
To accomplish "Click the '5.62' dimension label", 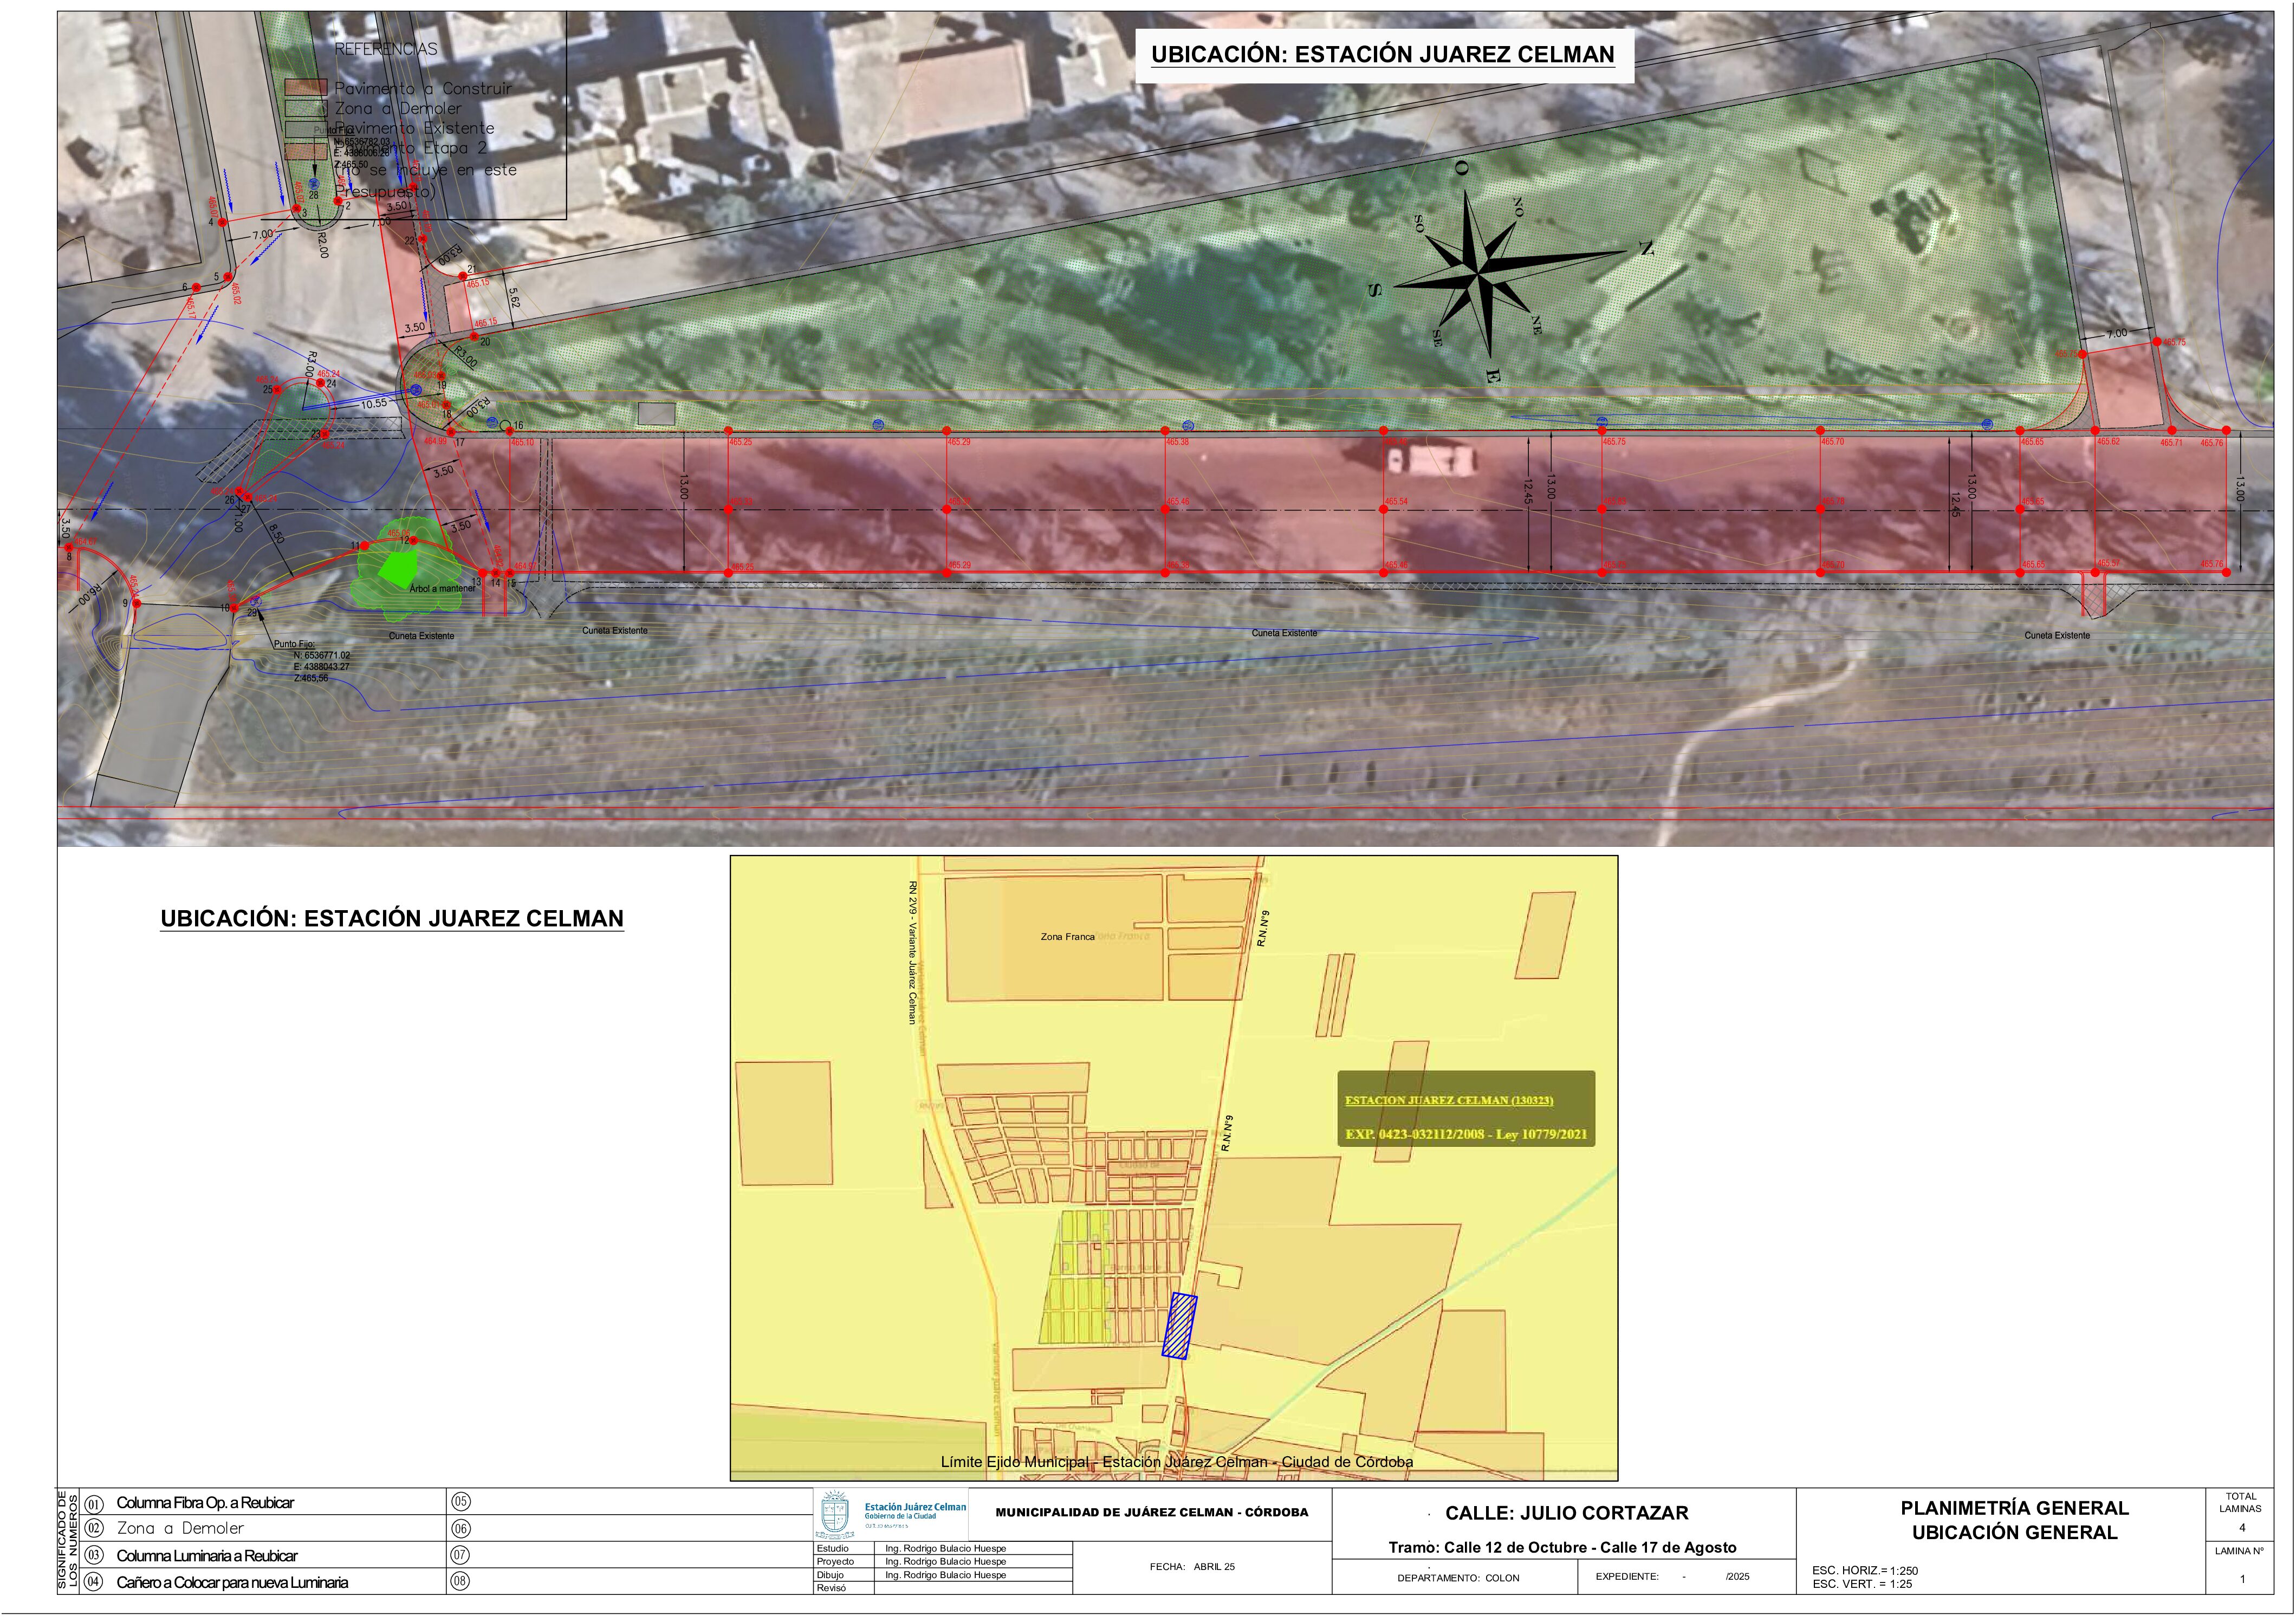I will coord(514,298).
